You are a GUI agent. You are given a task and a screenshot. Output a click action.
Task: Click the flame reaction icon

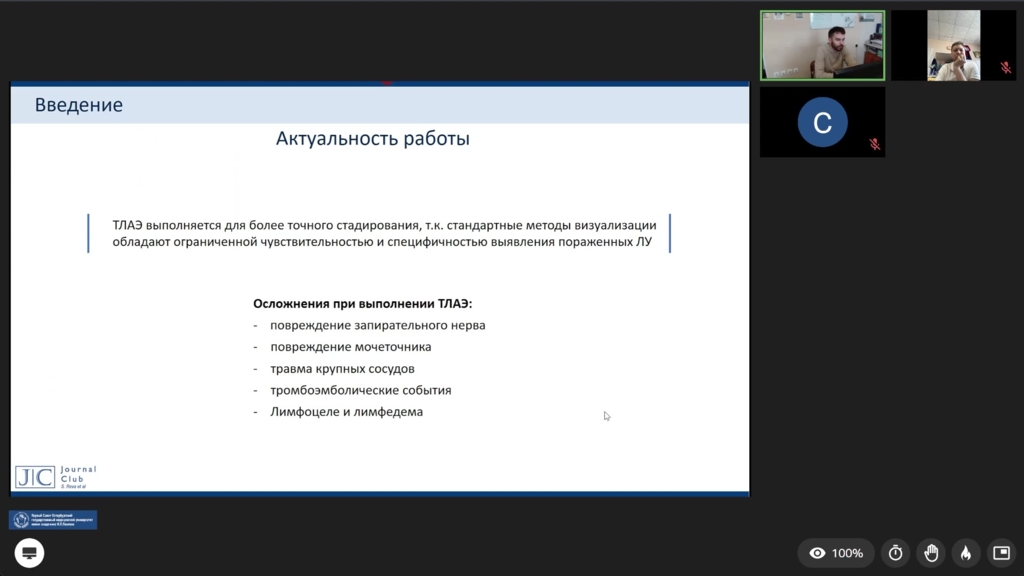pos(966,553)
